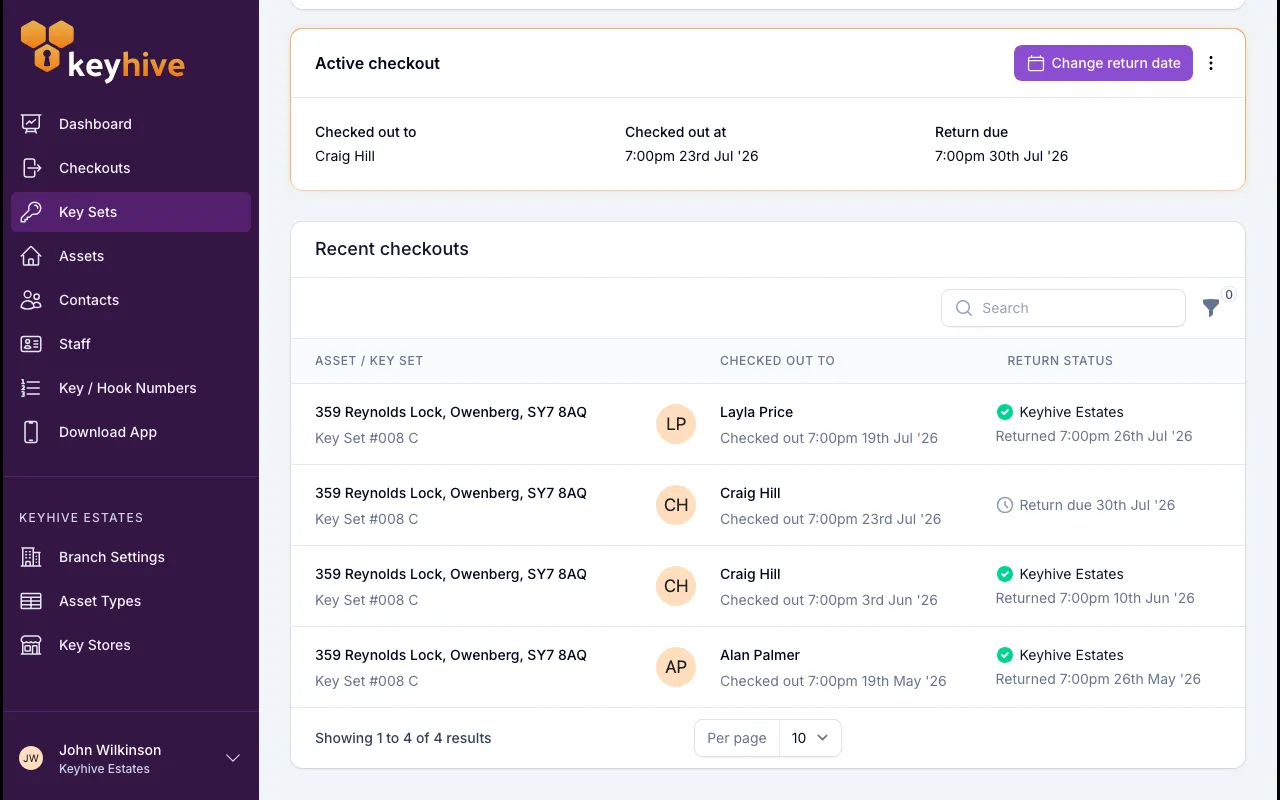The image size is (1280, 800).
Task: Click the Contacts people icon
Action: click(31, 300)
